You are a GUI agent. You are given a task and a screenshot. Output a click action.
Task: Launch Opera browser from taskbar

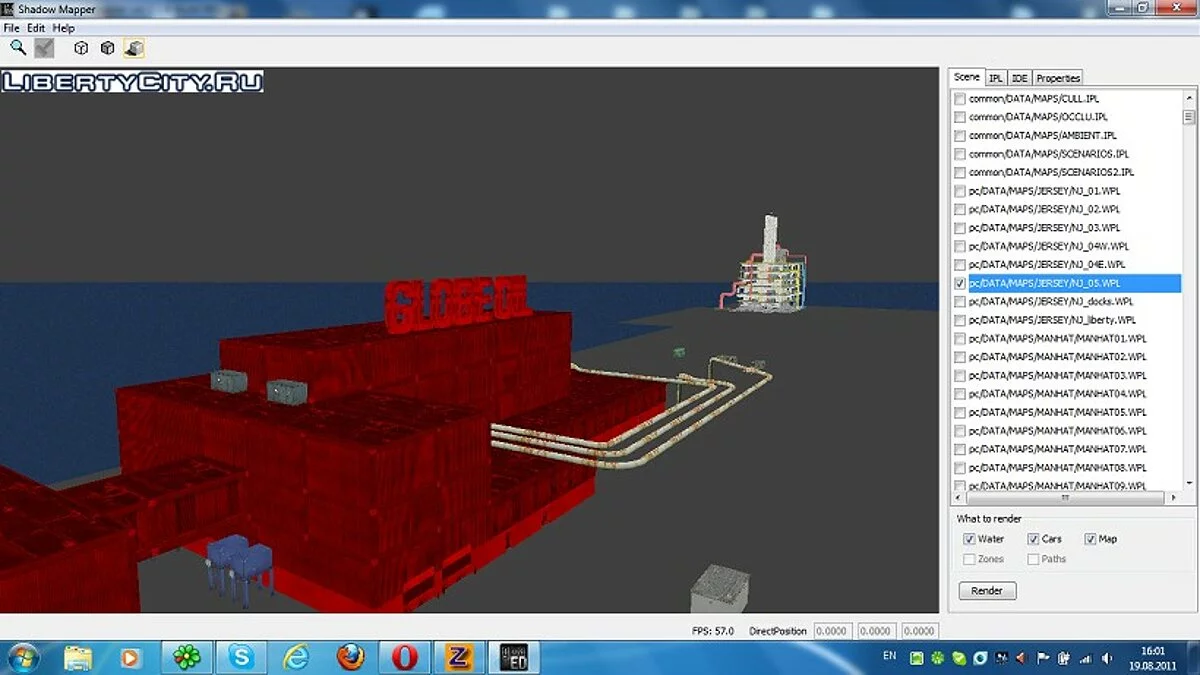[405, 657]
